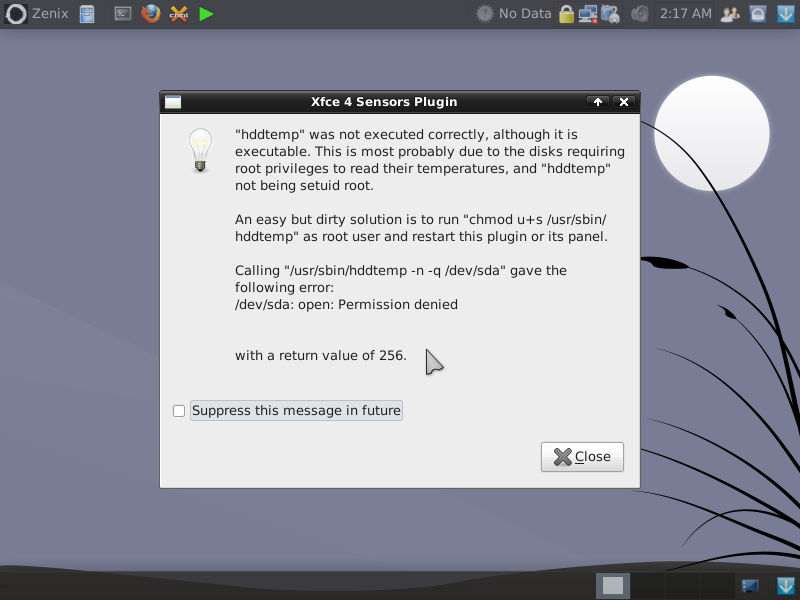This screenshot has width=800, height=600.
Task: Start the XChat launcher in the panel
Action: tap(179, 14)
